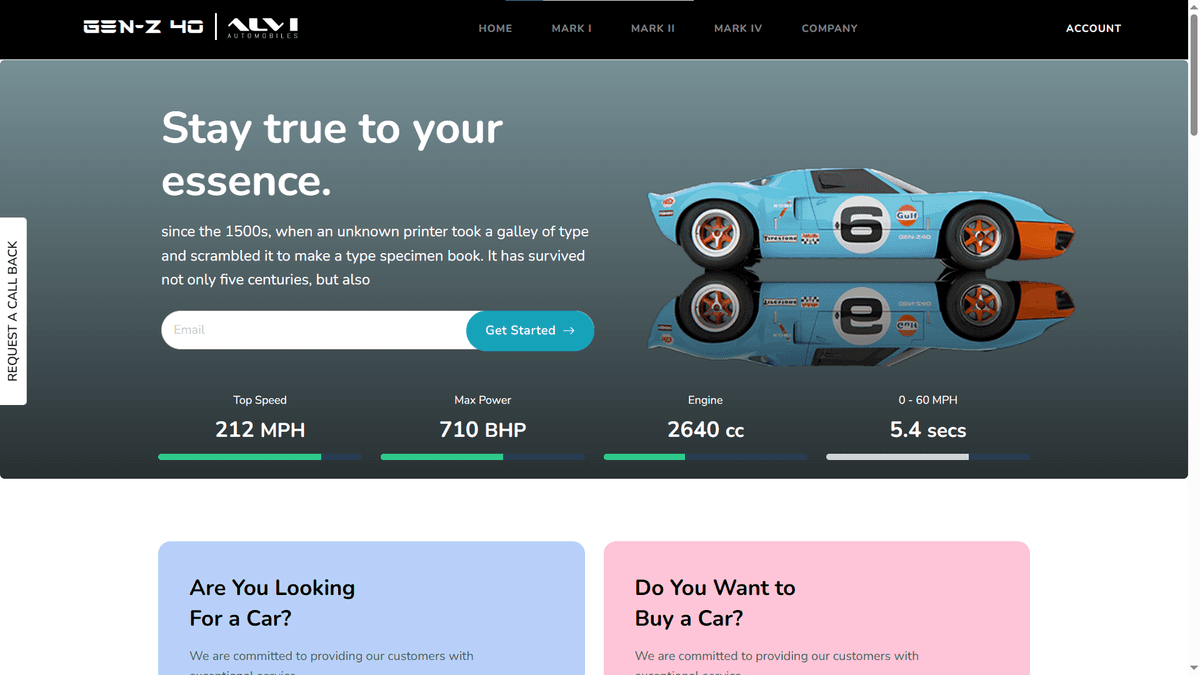Click the "Stay true to your essence" heading
The height and width of the screenshot is (675, 1200).
332,155
